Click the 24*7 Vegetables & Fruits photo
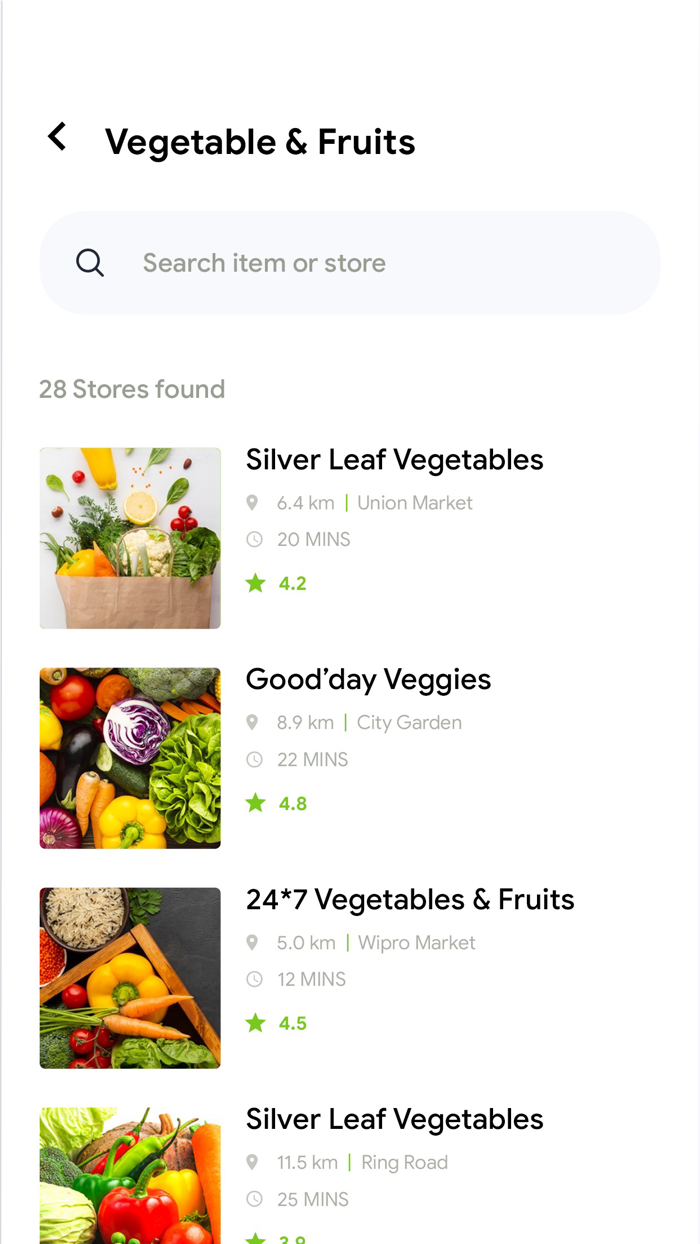Image resolution: width=700 pixels, height=1244 pixels. tap(129, 977)
